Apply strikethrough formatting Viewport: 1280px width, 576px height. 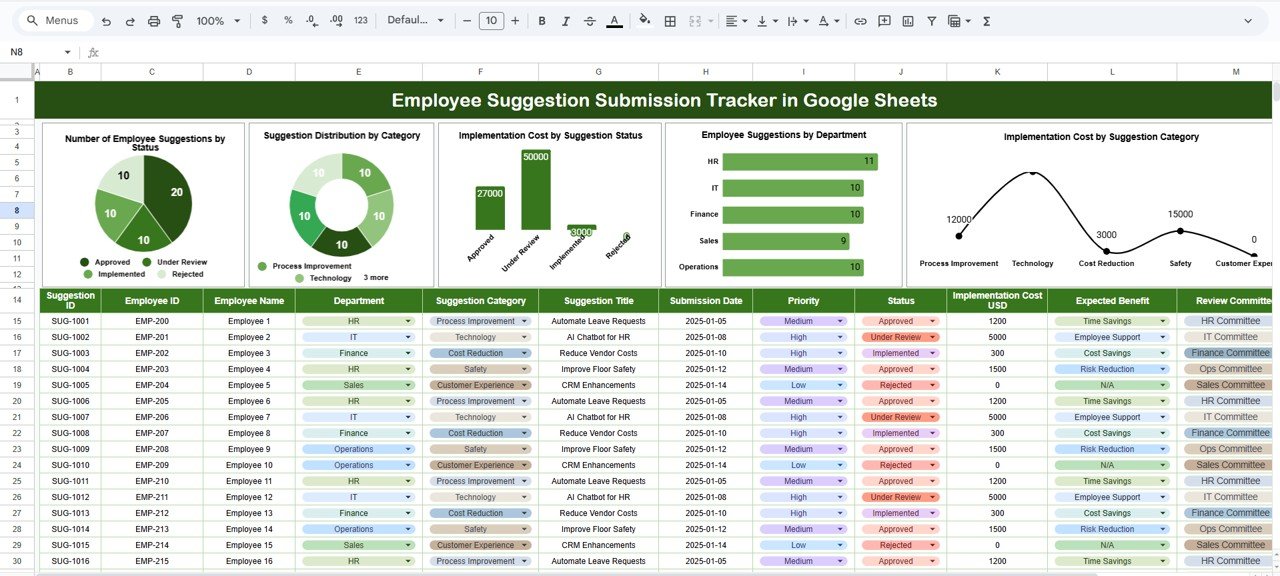[x=589, y=20]
